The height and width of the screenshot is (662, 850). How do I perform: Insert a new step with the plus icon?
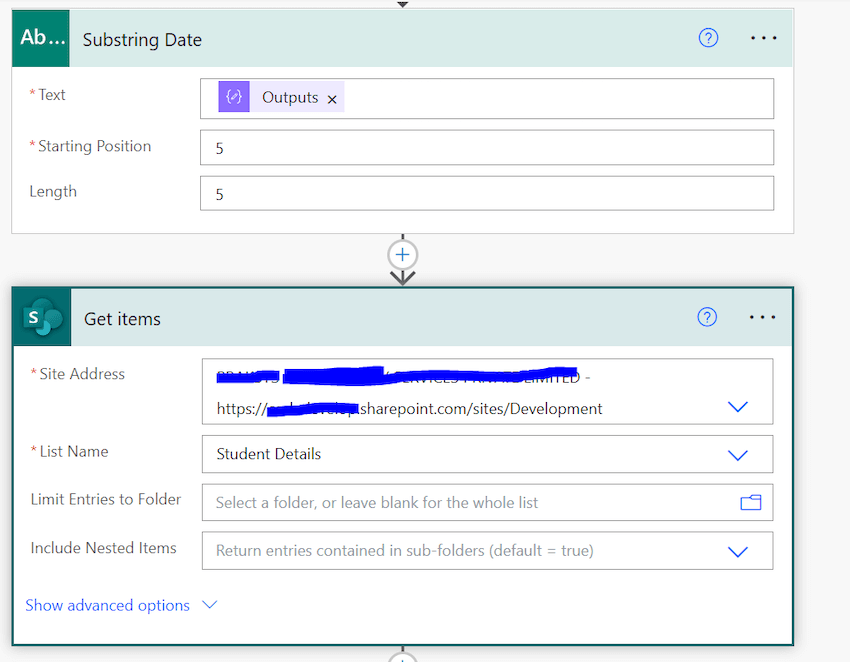point(402,255)
